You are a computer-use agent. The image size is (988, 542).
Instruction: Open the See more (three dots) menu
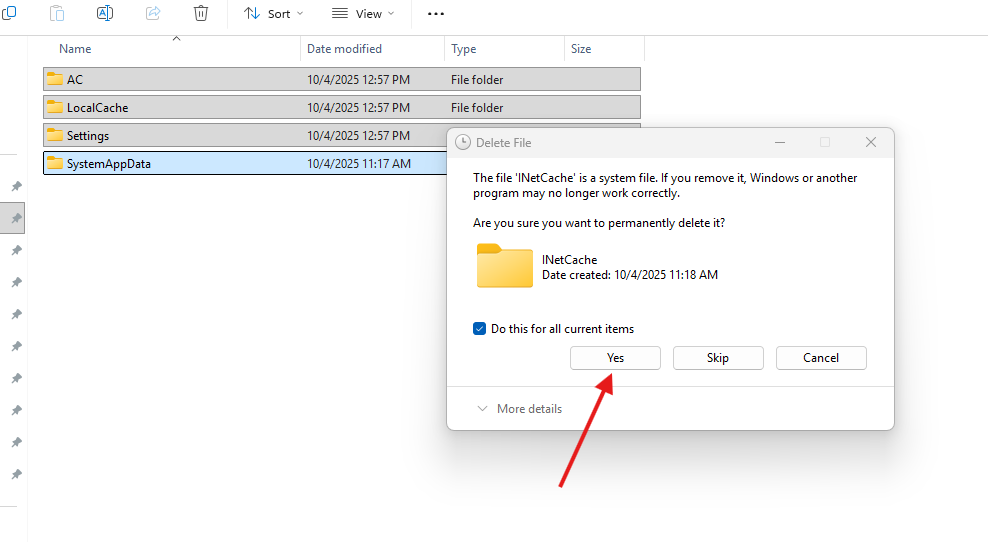click(435, 13)
